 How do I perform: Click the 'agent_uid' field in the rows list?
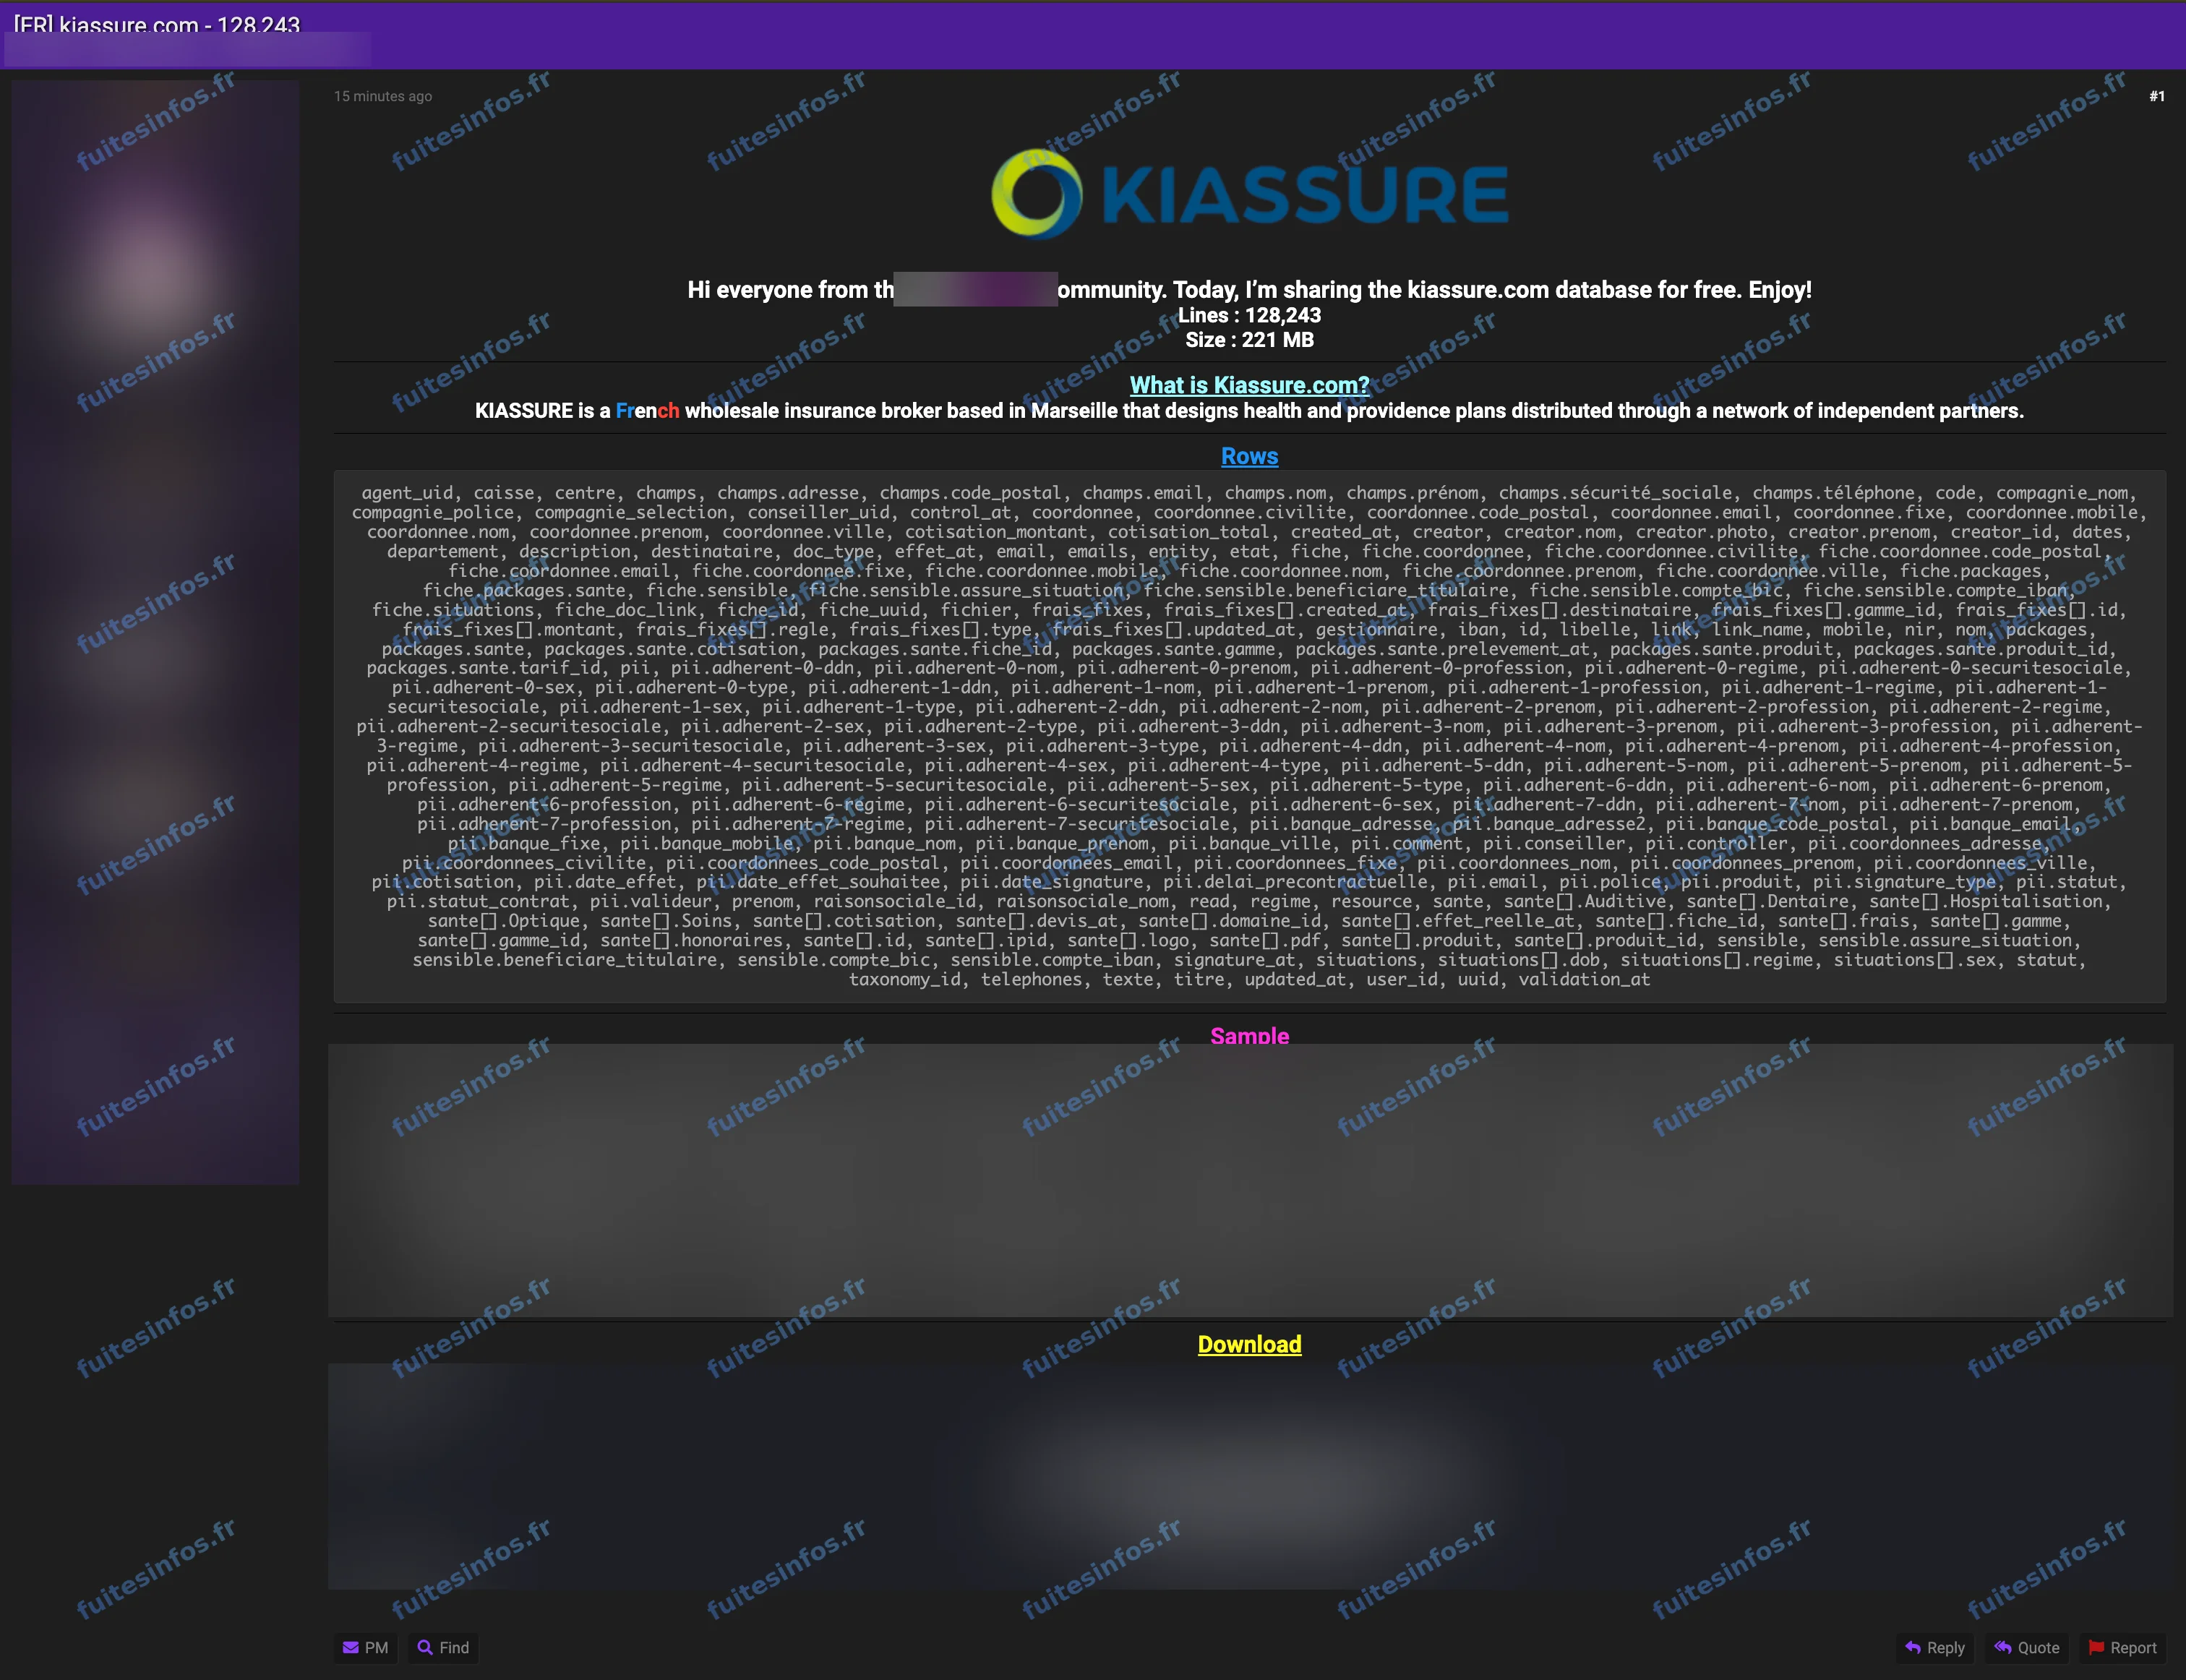pos(406,493)
